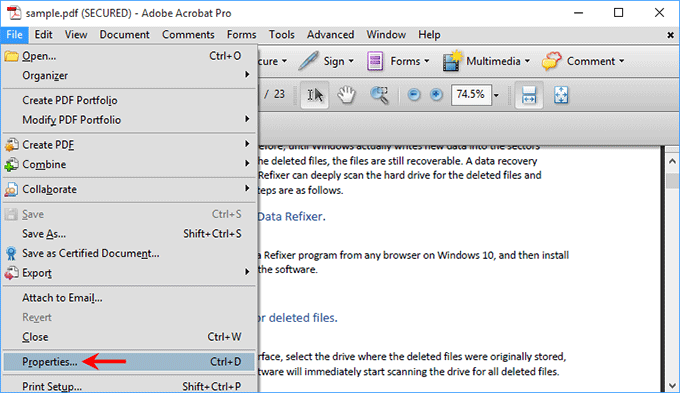Screen dimensions: 680x393
Task: Click the heading 'deleted files.'
Action: tap(303, 318)
